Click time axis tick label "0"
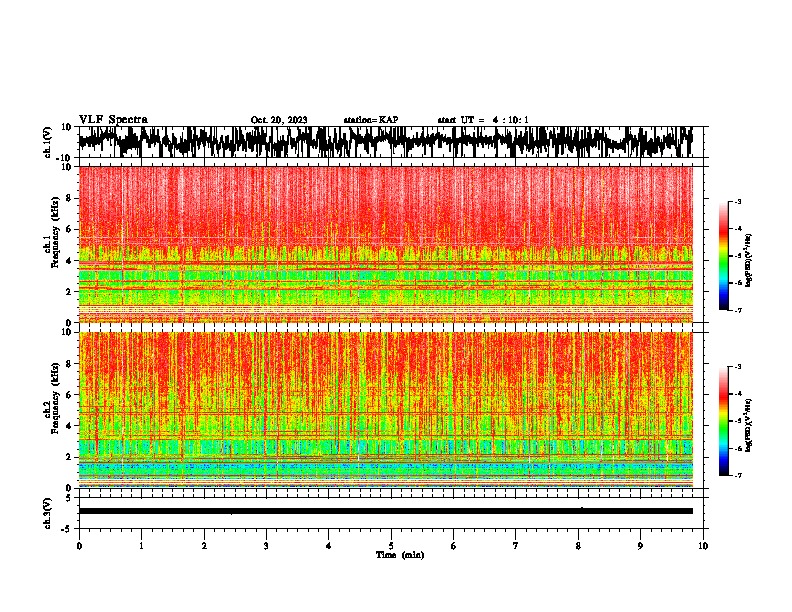792x612 pixels. (79, 546)
